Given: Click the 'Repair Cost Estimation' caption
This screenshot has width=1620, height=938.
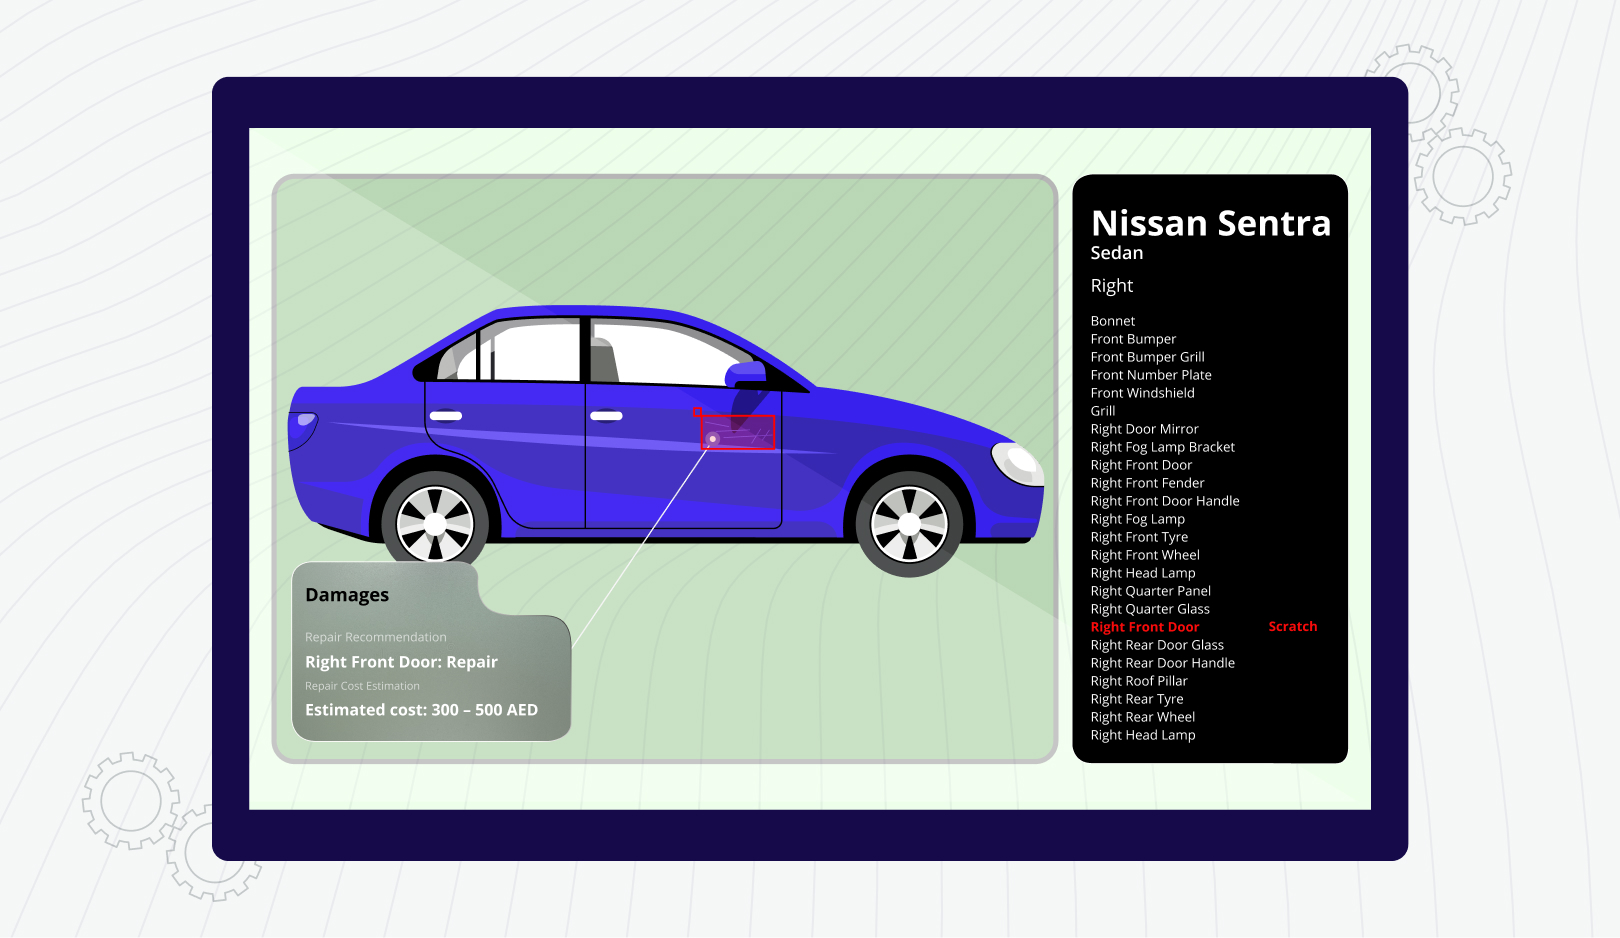Looking at the screenshot, I should [362, 686].
